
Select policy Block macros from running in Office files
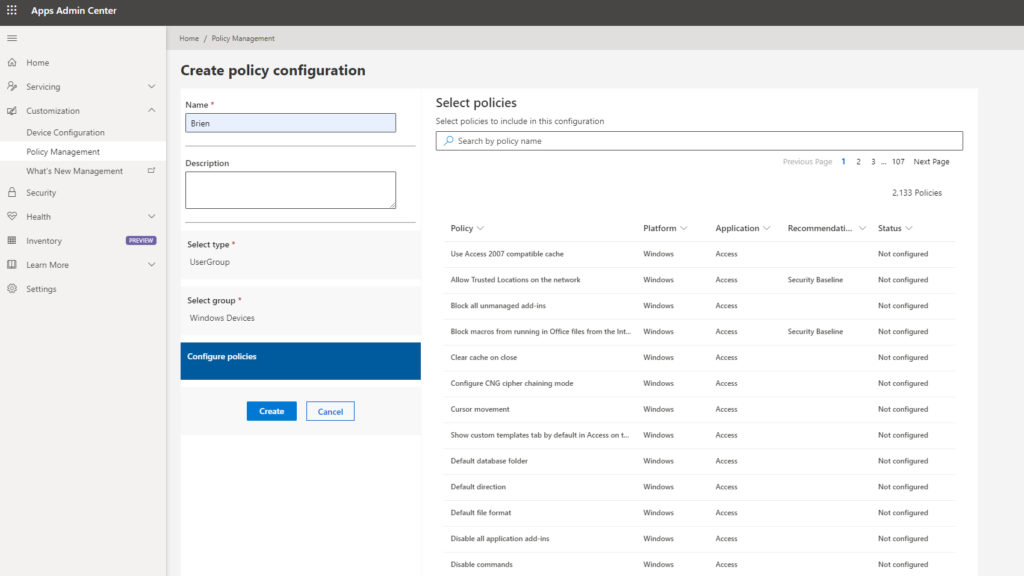[x=541, y=331]
